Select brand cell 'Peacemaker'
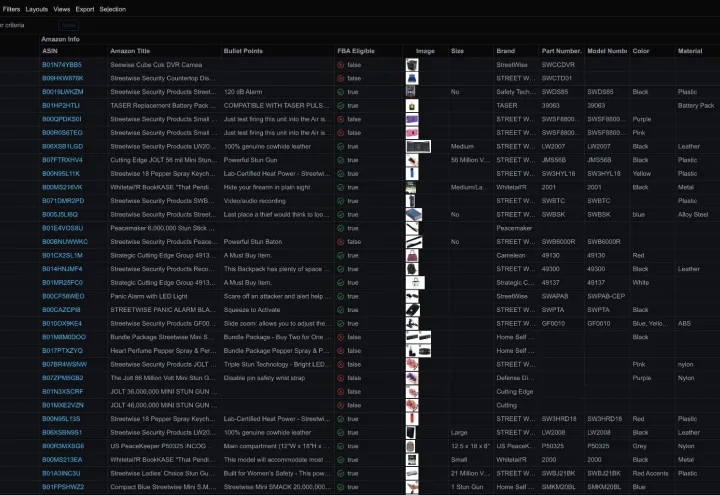 click(x=514, y=228)
